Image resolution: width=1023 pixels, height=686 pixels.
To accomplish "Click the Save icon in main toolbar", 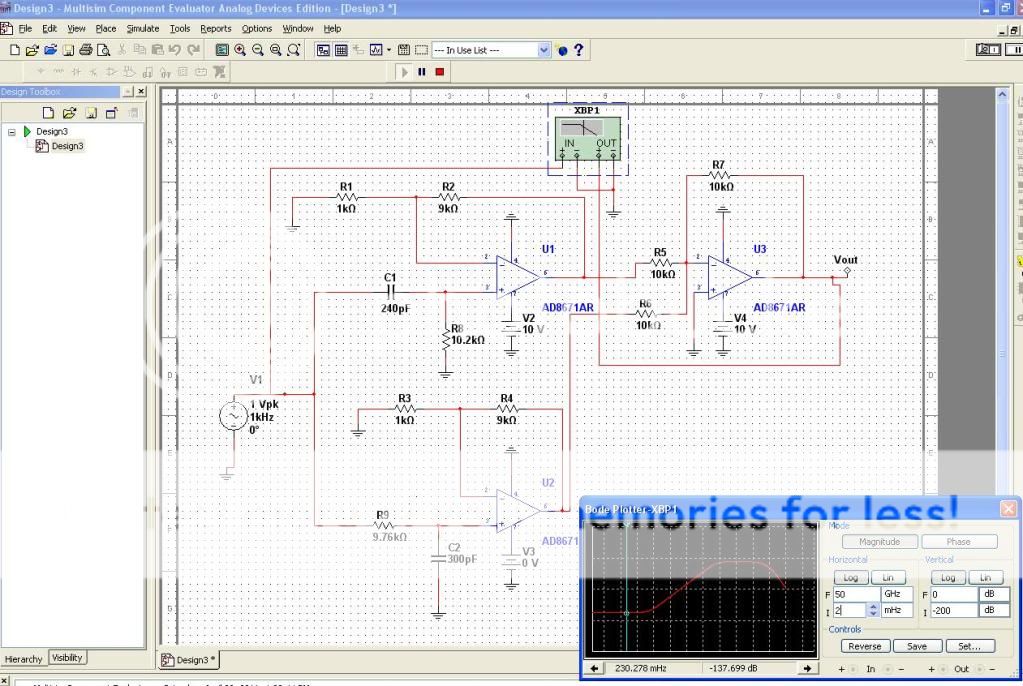I will coord(68,50).
